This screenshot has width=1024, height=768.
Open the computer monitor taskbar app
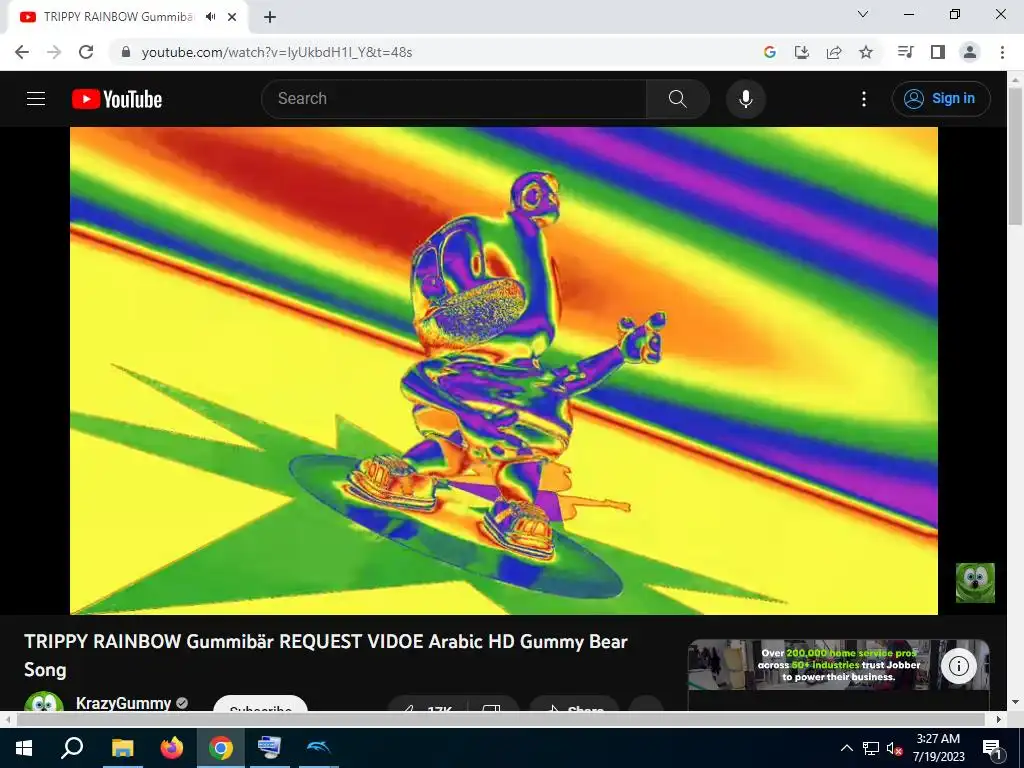[270, 748]
